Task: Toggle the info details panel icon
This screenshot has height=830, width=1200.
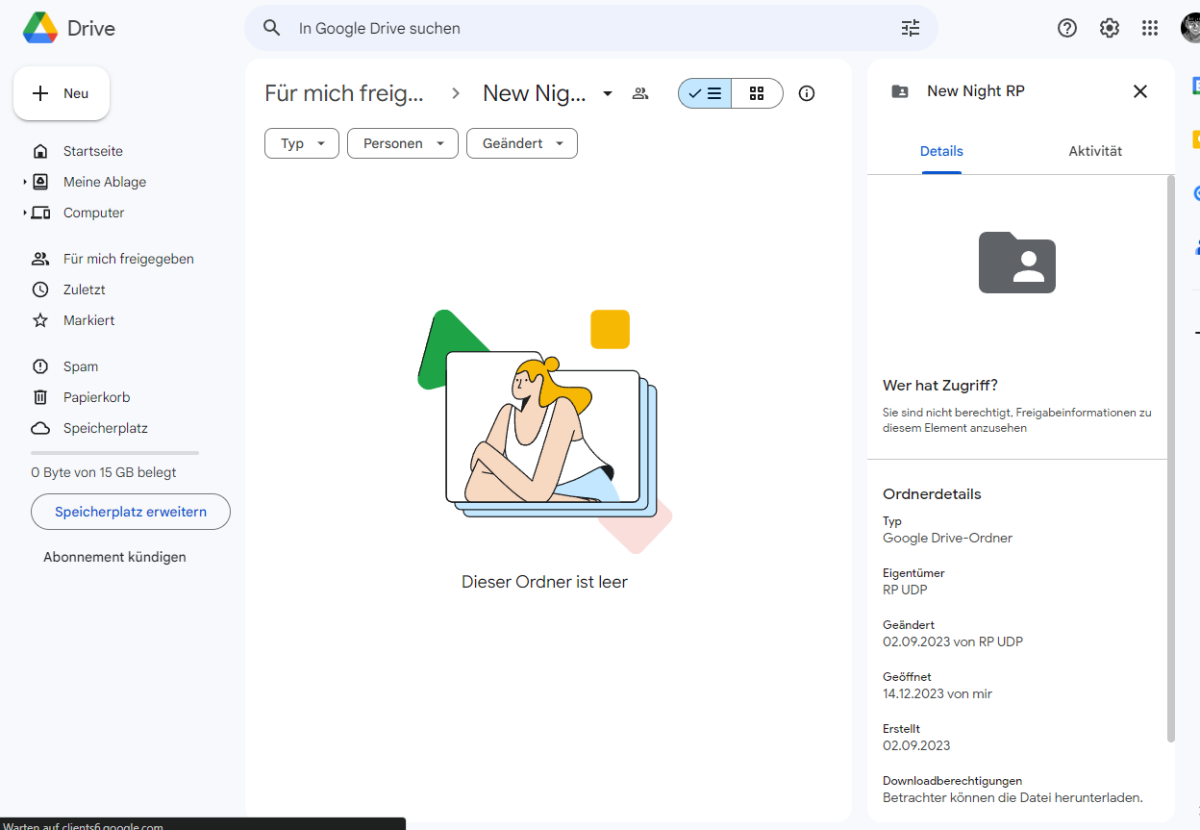Action: pyautogui.click(x=807, y=94)
